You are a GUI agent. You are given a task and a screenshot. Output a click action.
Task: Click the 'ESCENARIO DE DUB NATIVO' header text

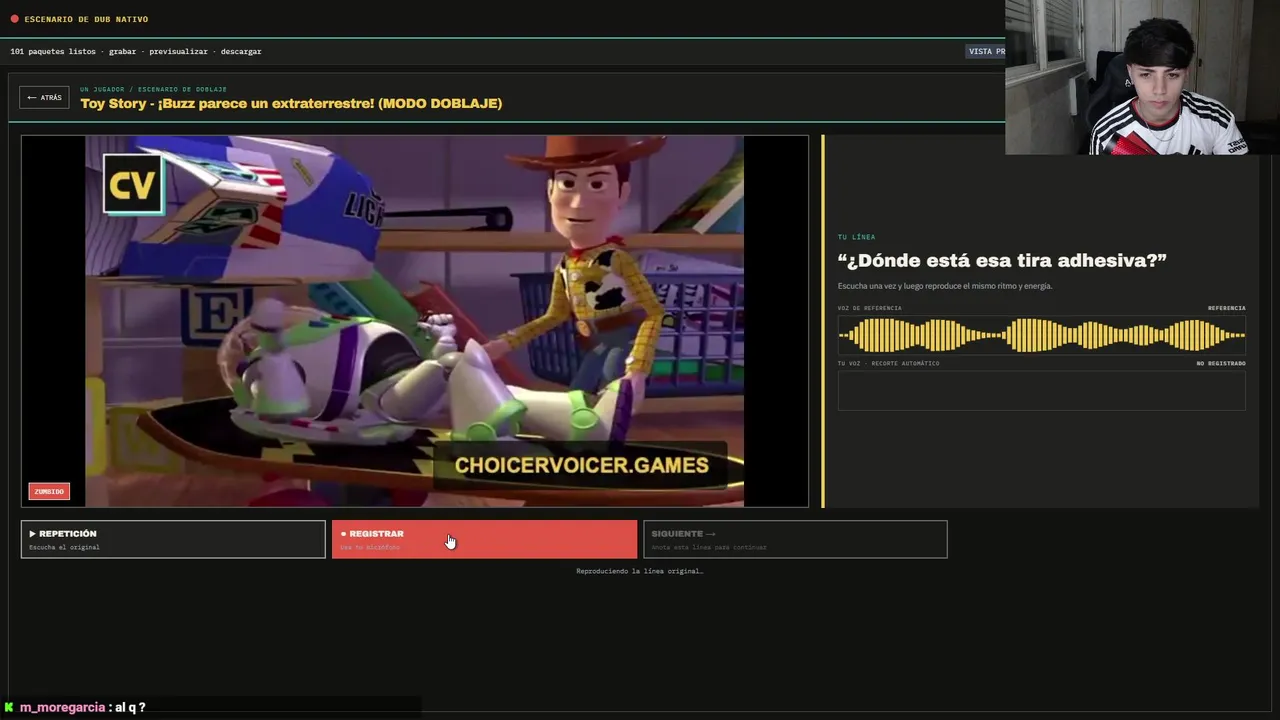click(x=86, y=19)
